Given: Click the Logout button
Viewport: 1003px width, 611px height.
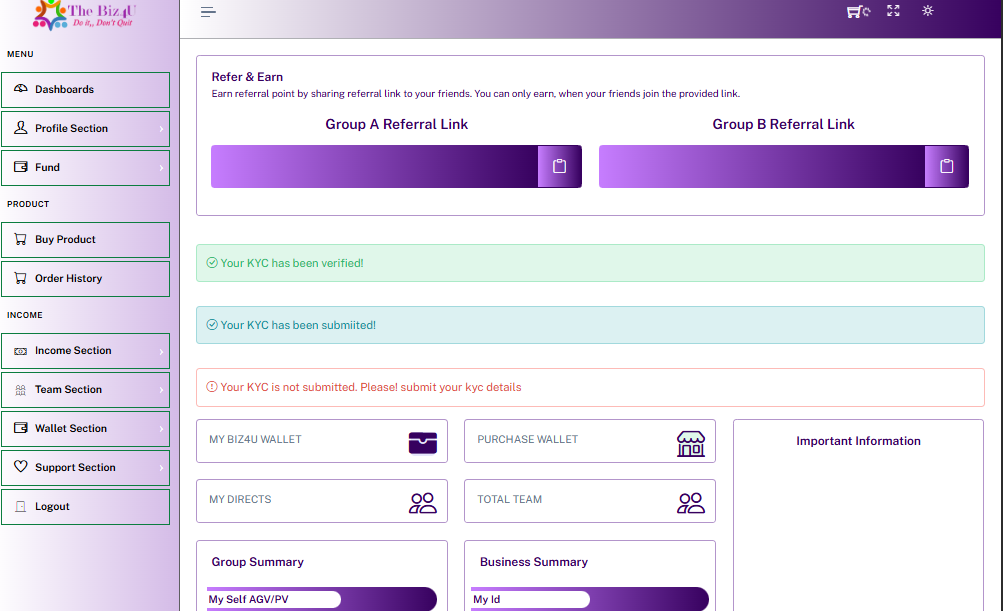Looking at the screenshot, I should (x=85, y=507).
